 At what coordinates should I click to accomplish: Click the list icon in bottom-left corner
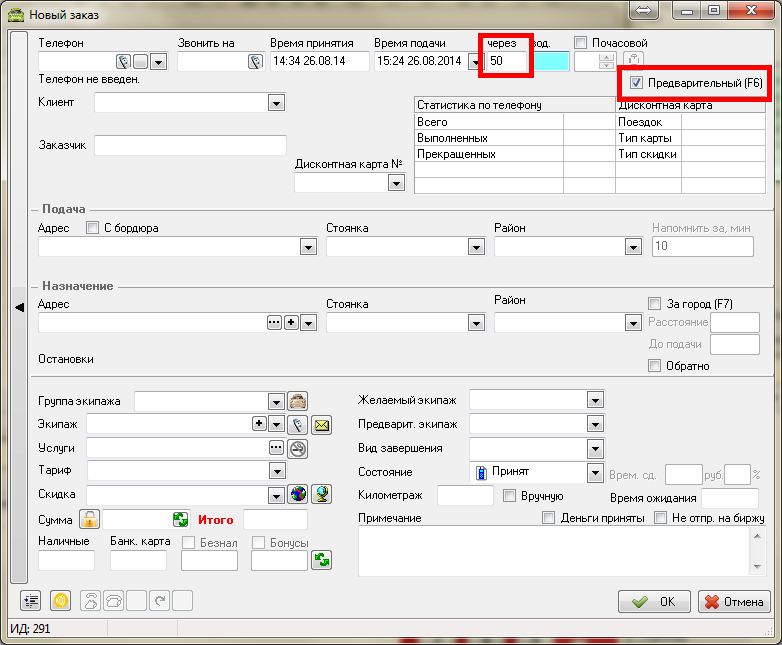(x=32, y=601)
